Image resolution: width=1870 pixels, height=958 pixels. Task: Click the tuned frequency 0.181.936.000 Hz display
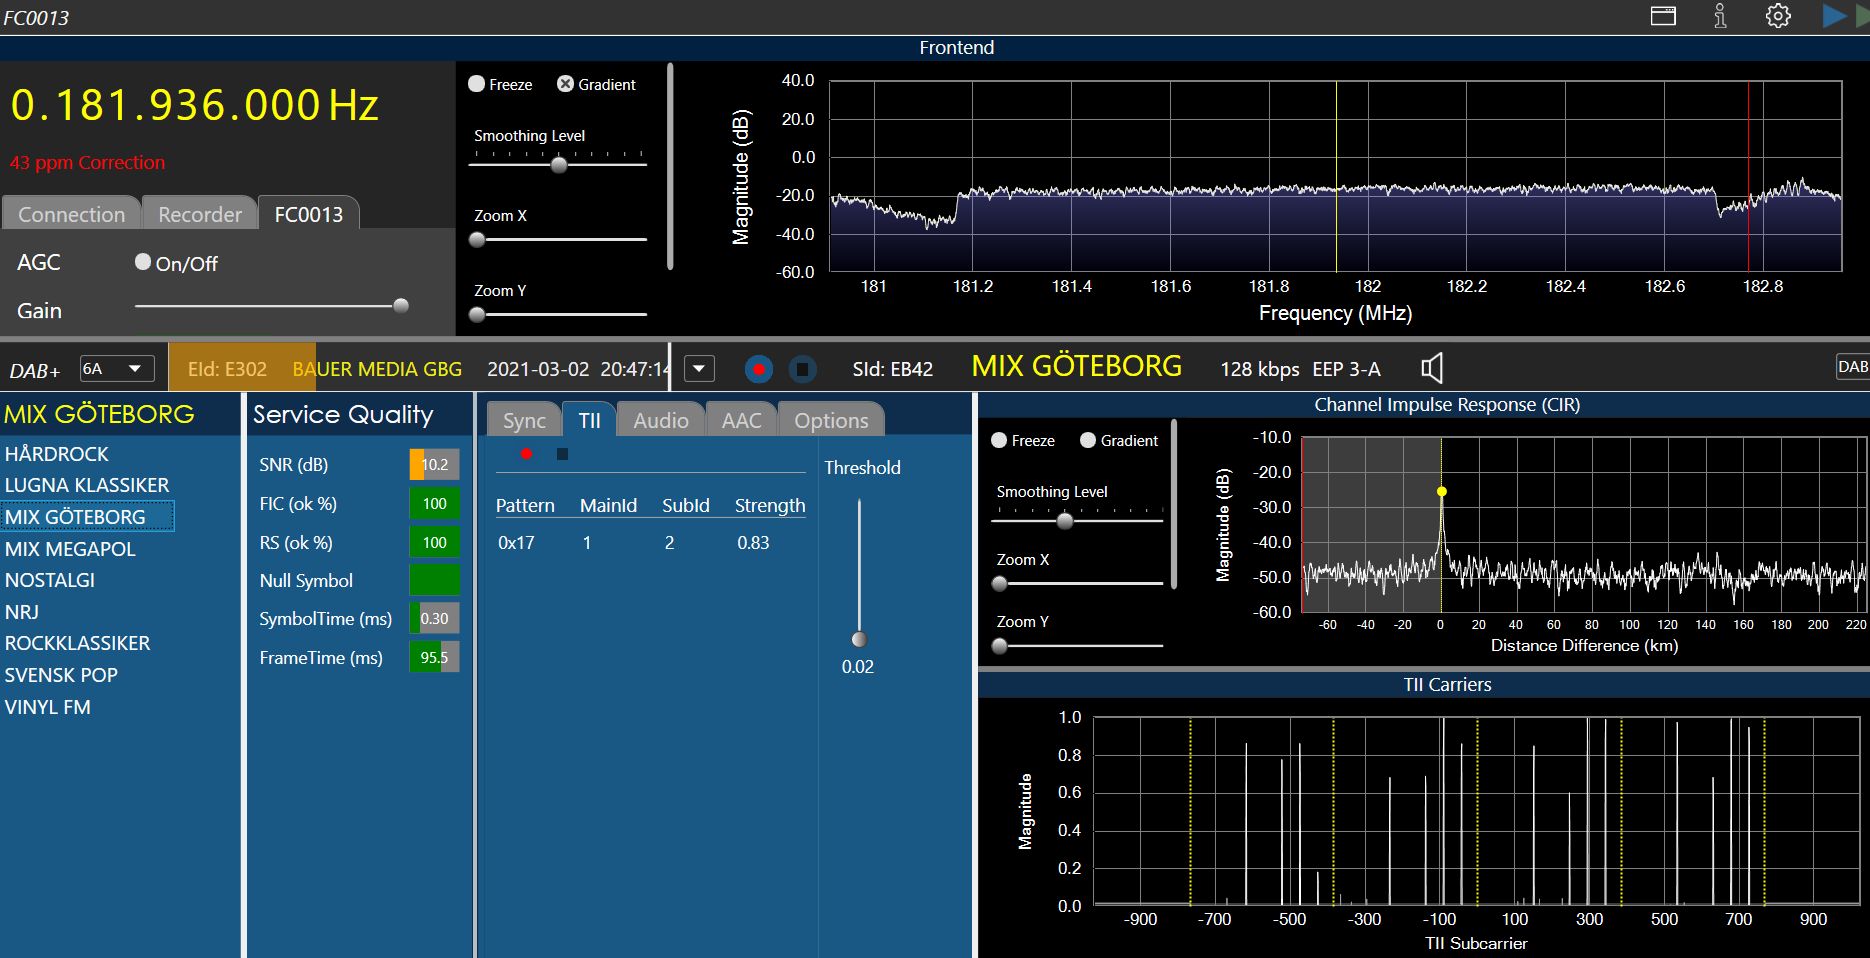point(195,105)
